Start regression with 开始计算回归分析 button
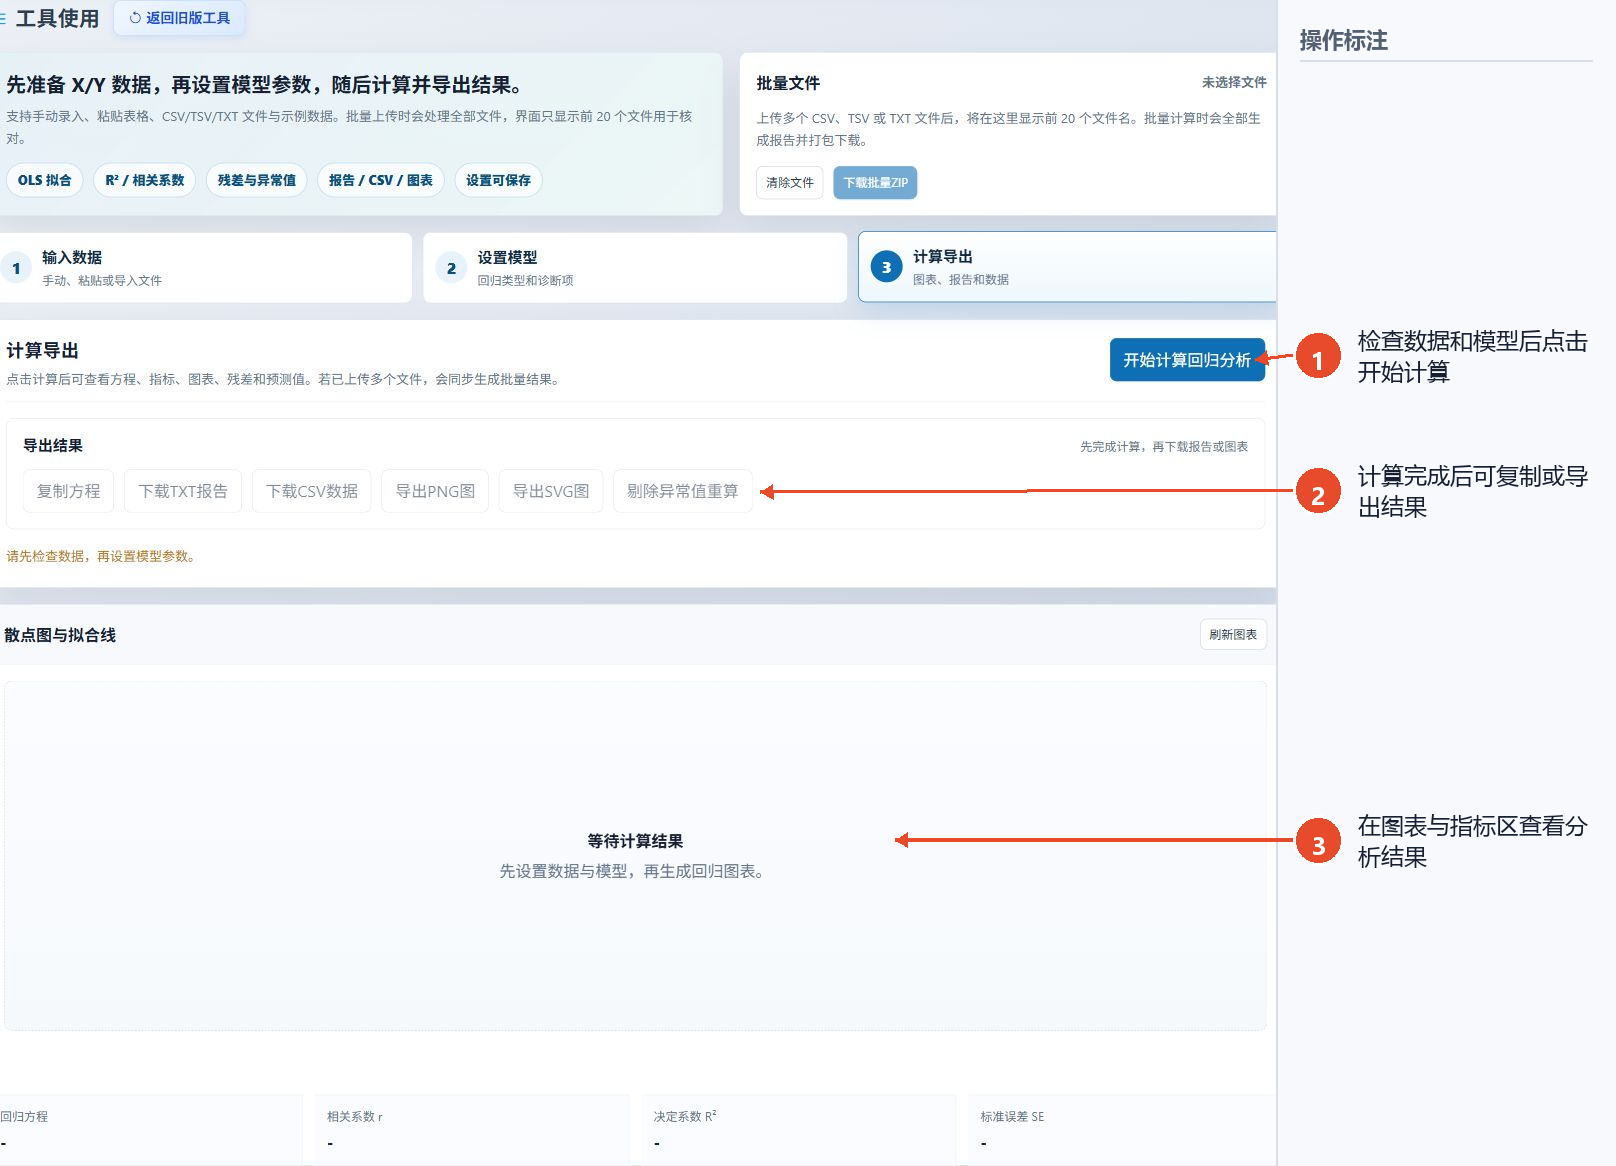 pyautogui.click(x=1187, y=360)
